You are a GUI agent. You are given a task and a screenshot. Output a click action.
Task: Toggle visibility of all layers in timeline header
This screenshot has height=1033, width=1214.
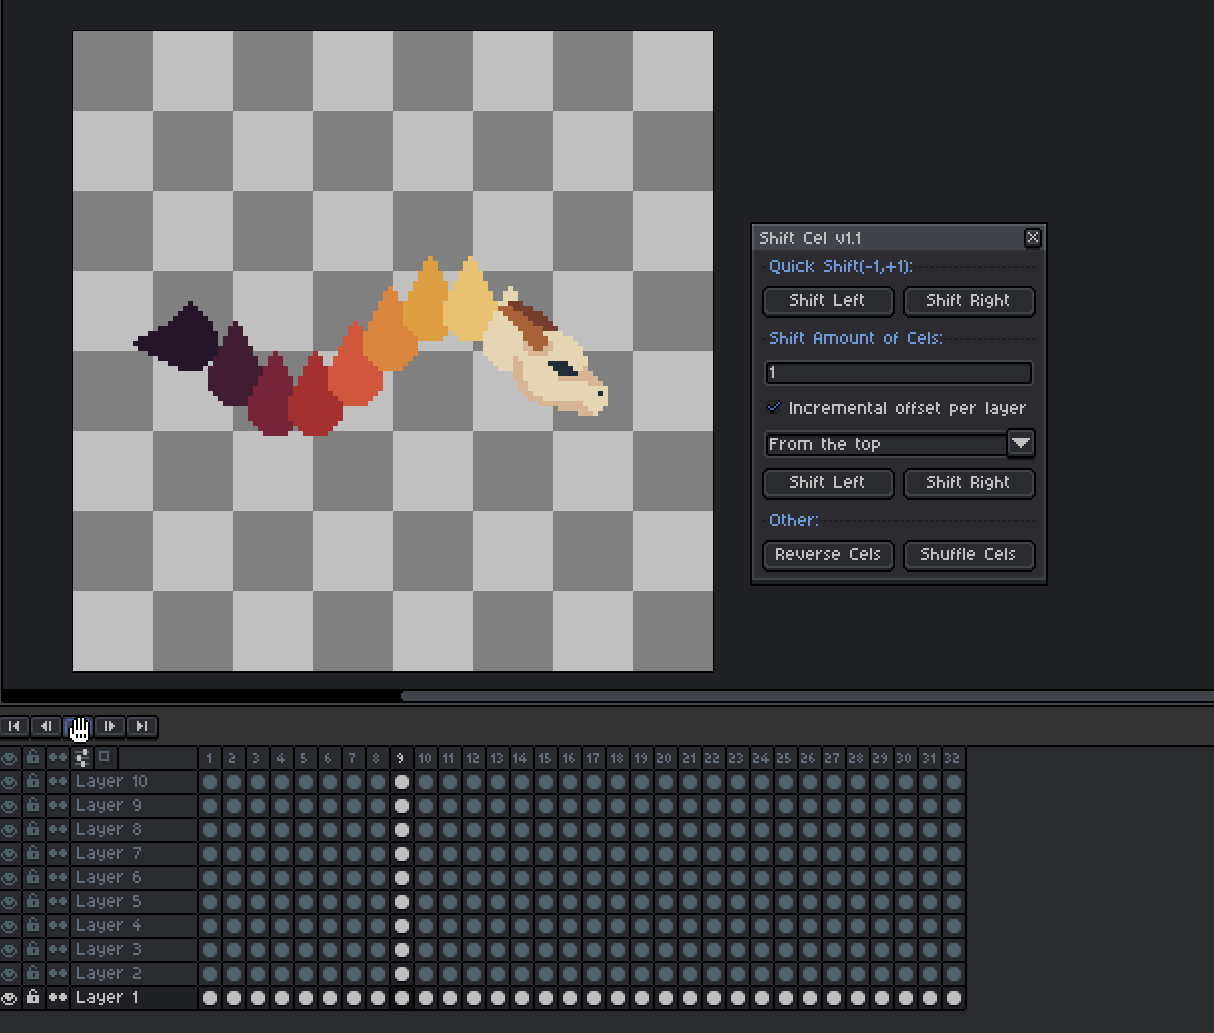(10, 758)
